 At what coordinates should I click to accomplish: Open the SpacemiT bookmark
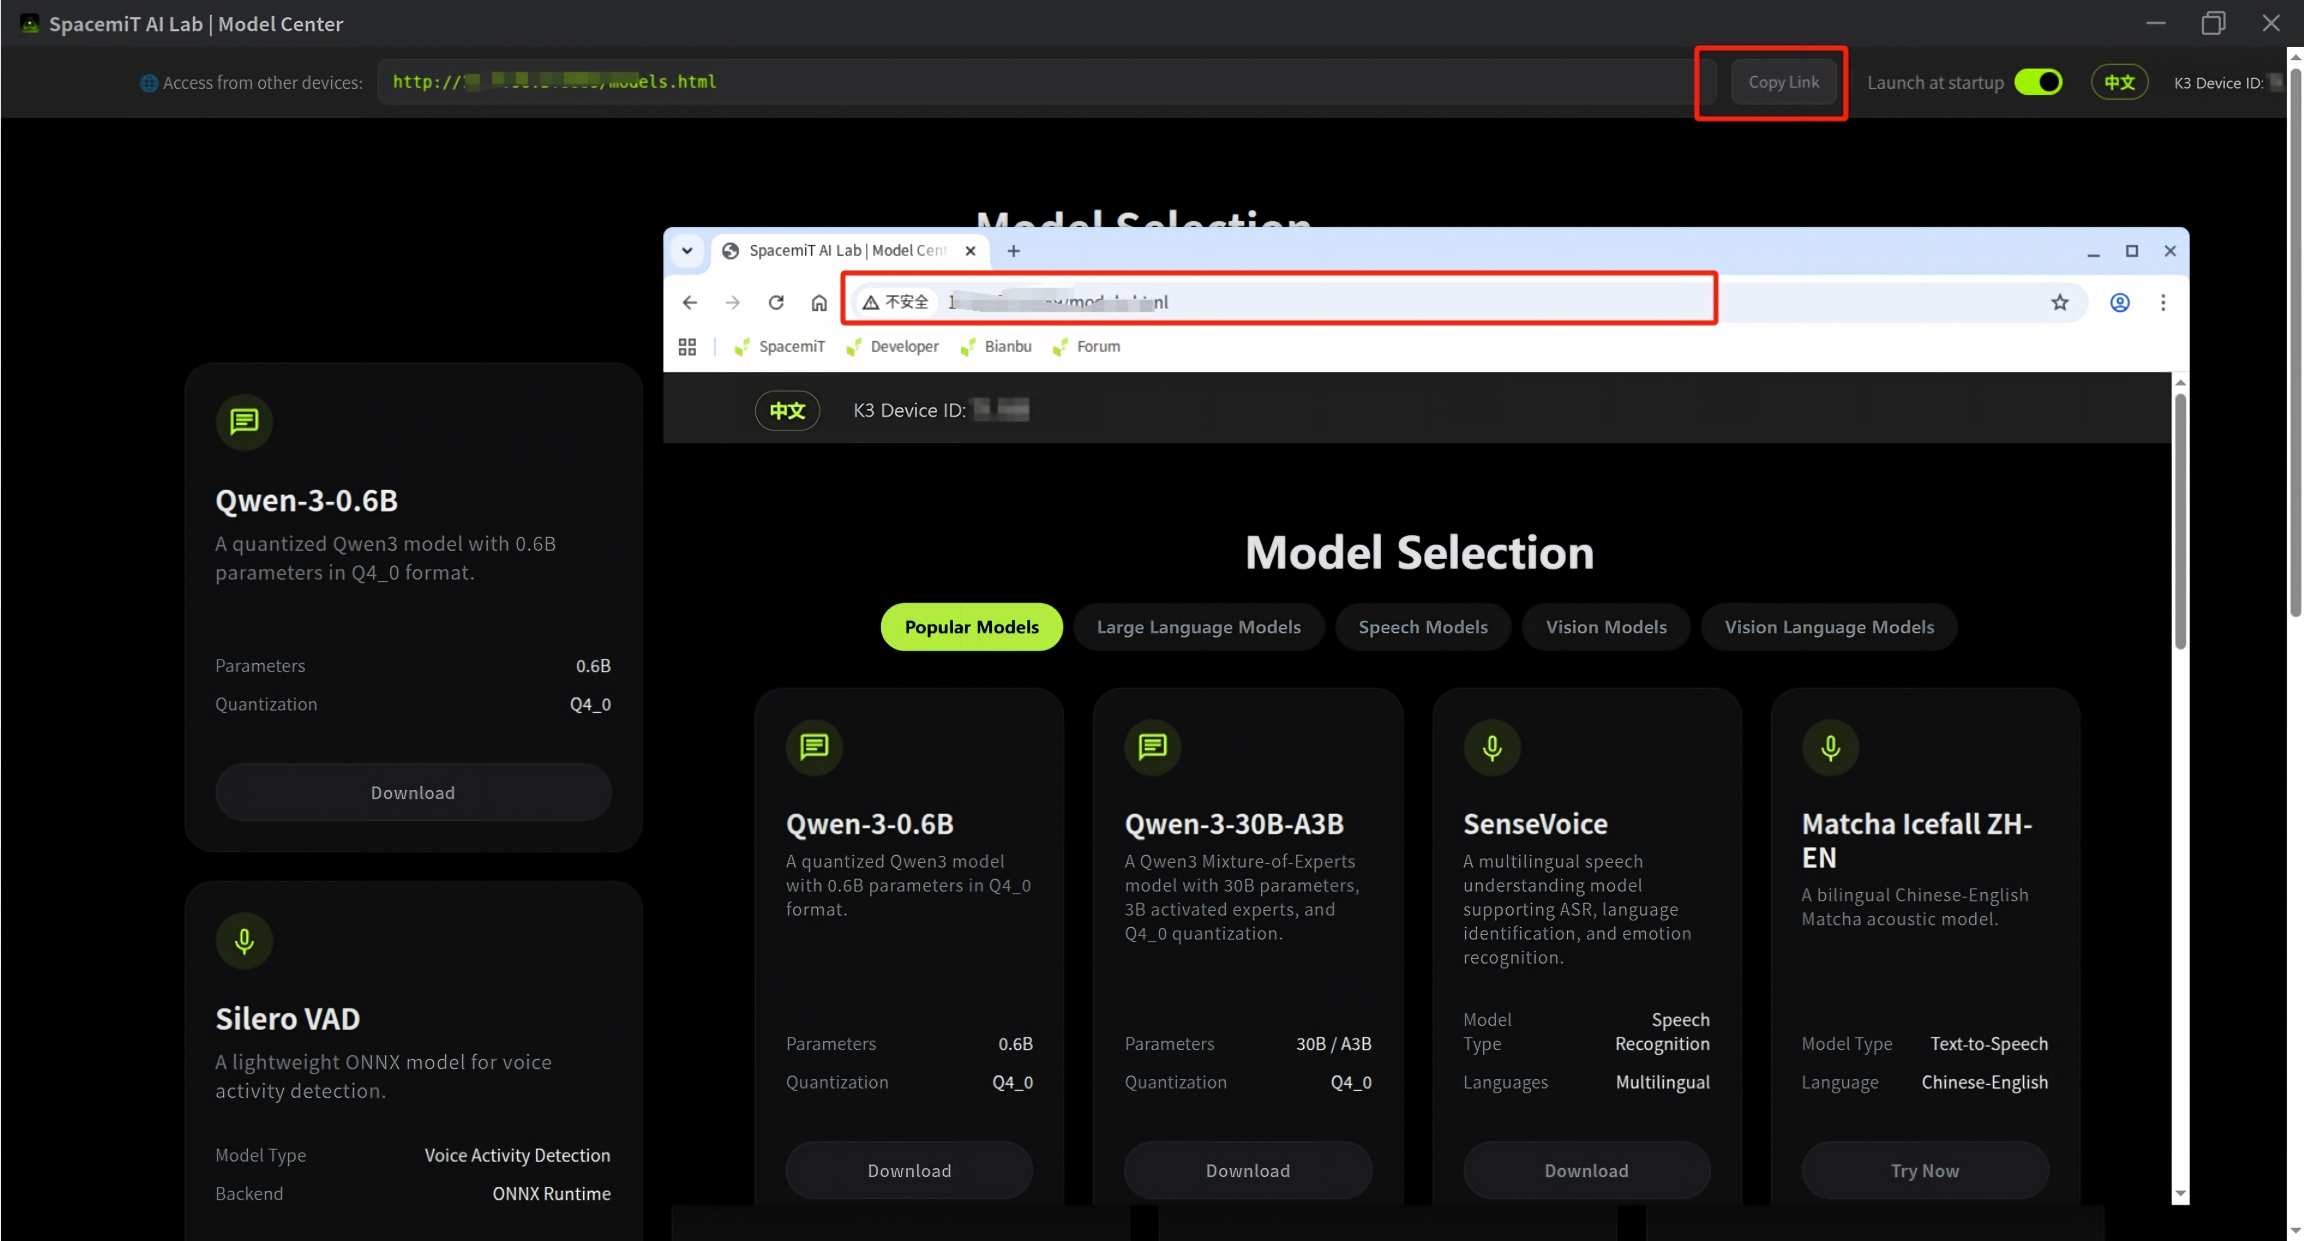click(779, 347)
